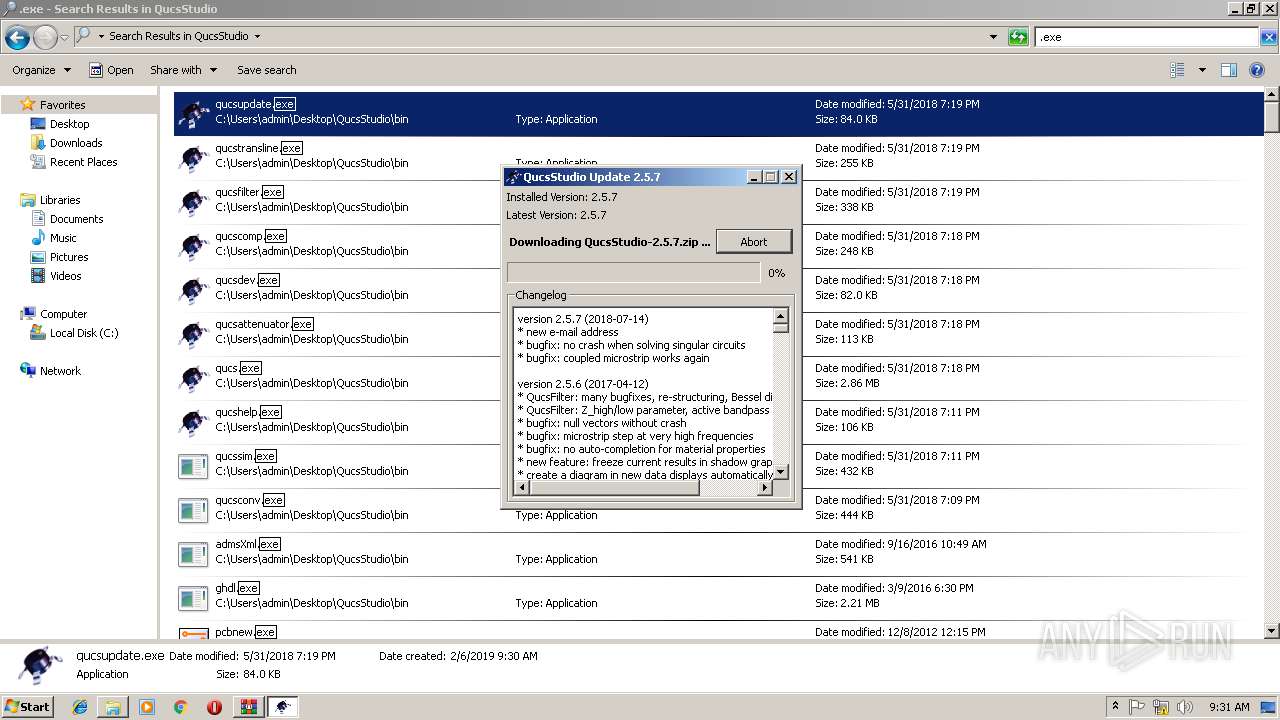Select Computer in the navigation pane
This screenshot has width=1280, height=720.
[x=63, y=314]
